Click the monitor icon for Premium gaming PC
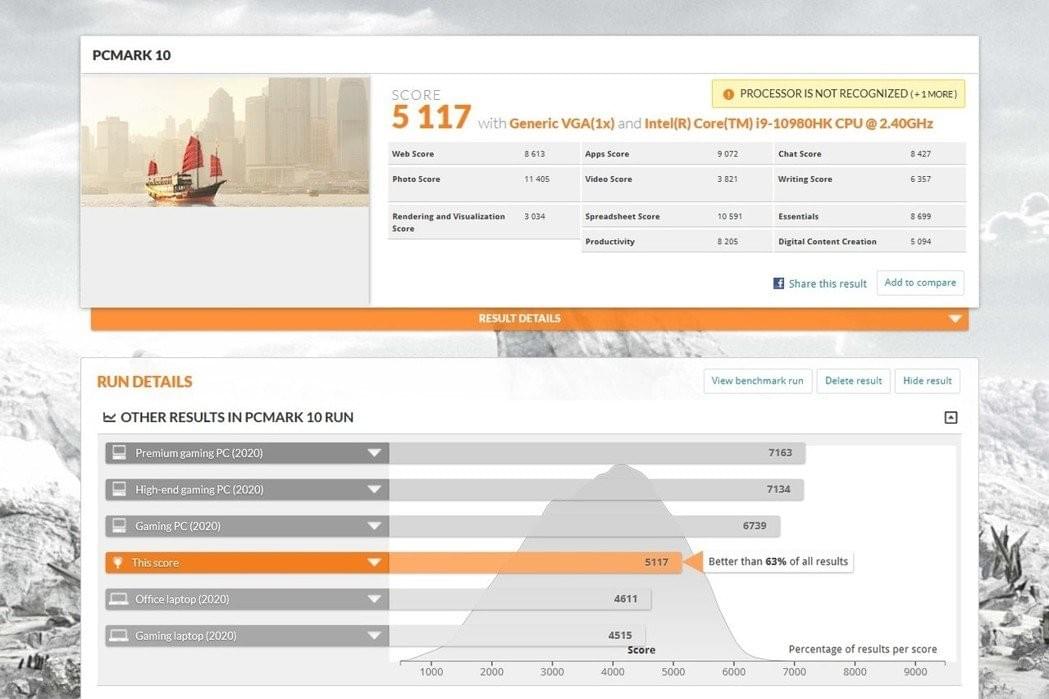Image resolution: width=1049 pixels, height=699 pixels. click(119, 453)
